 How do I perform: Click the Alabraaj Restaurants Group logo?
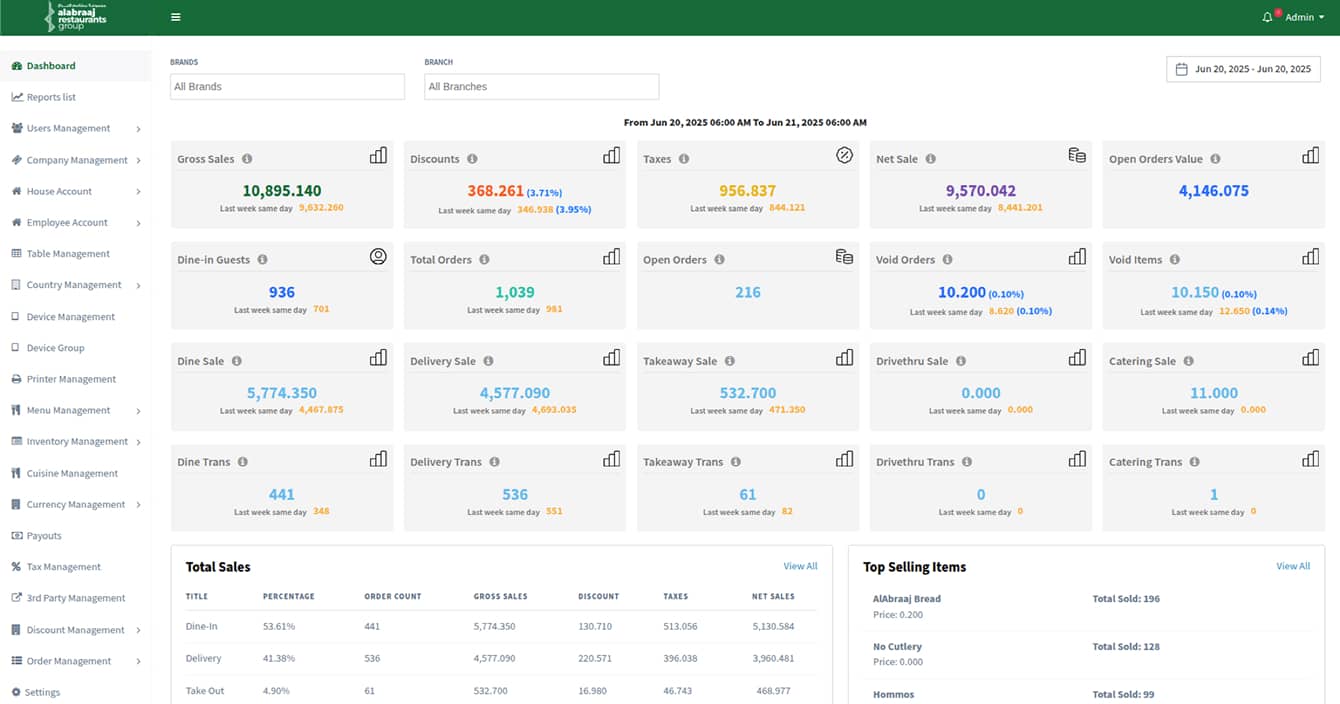click(x=76, y=17)
